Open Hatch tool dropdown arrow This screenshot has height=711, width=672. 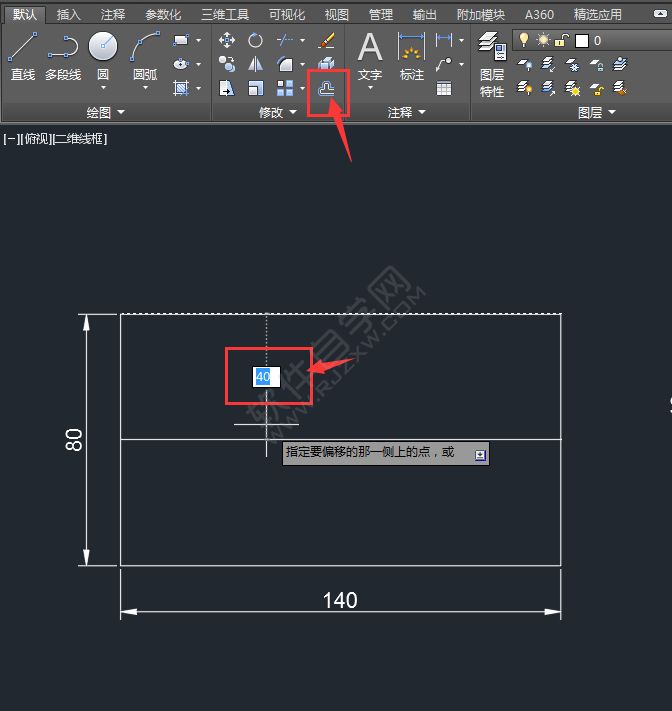coord(199,88)
